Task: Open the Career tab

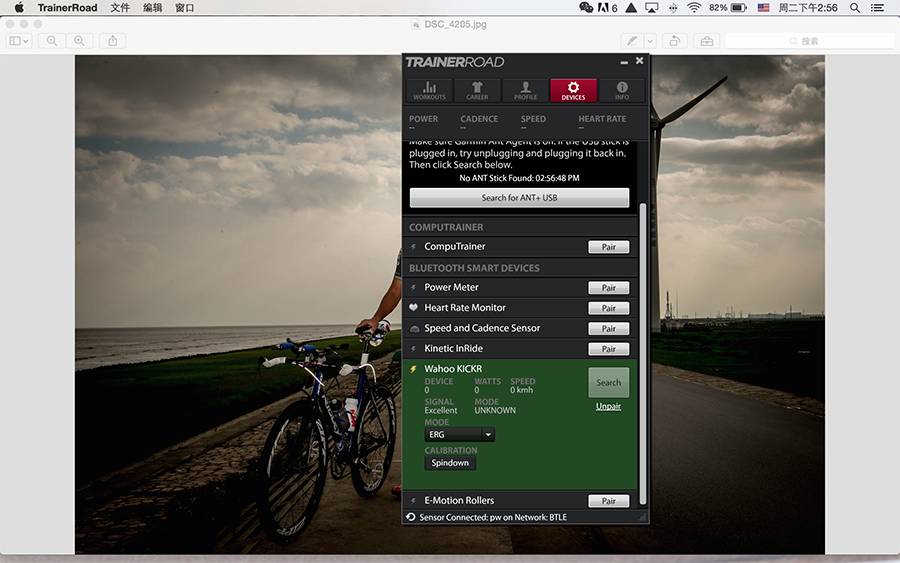Action: (477, 90)
